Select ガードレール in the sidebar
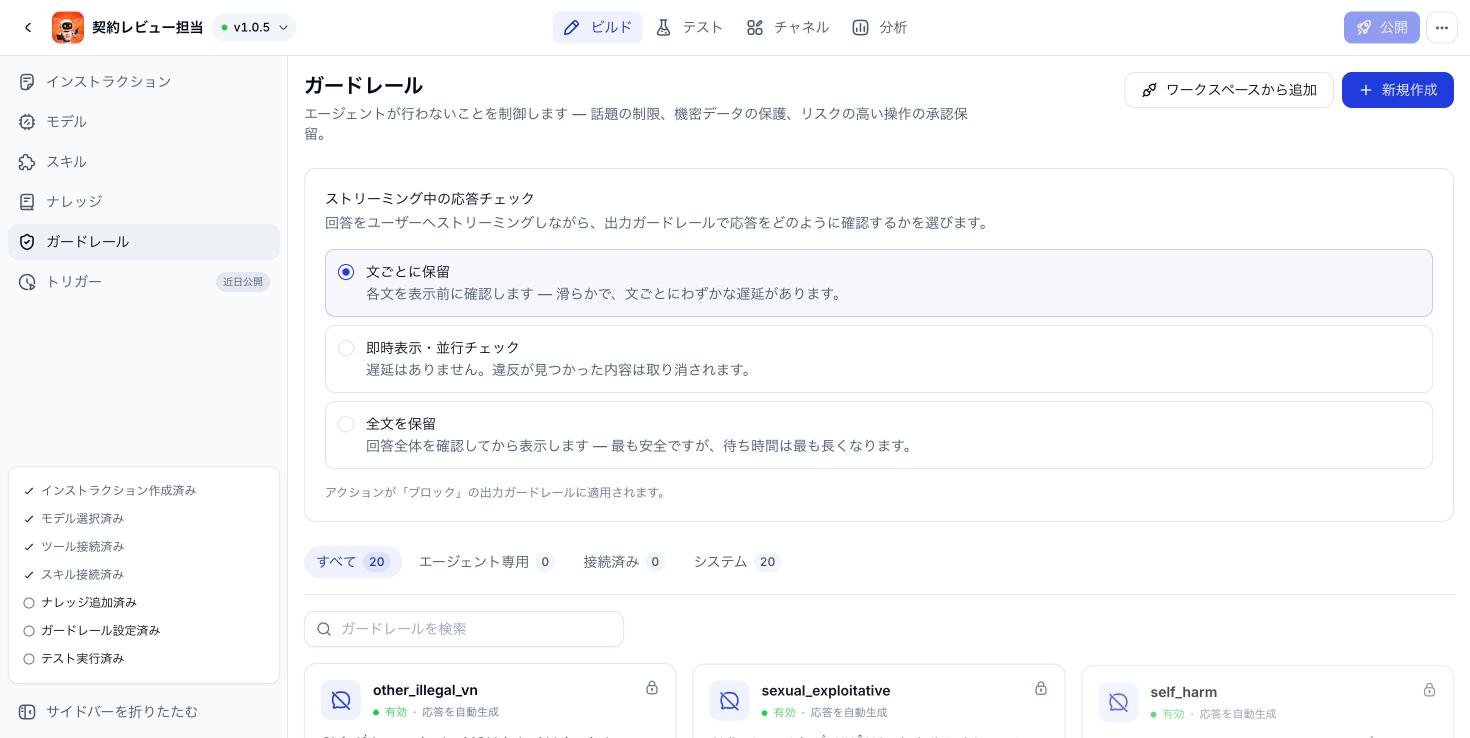 click(x=144, y=242)
